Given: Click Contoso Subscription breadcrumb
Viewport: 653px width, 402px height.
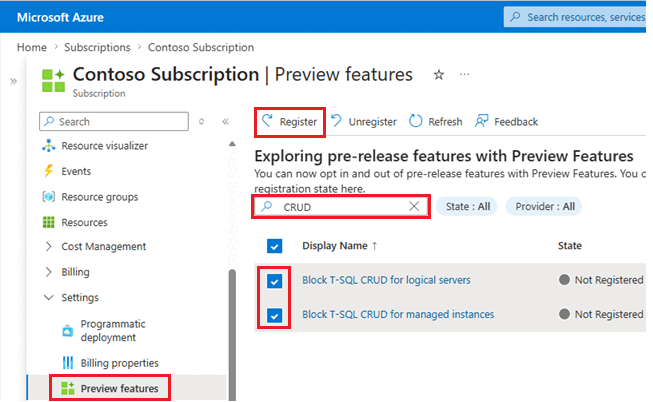Looking at the screenshot, I should tap(201, 47).
